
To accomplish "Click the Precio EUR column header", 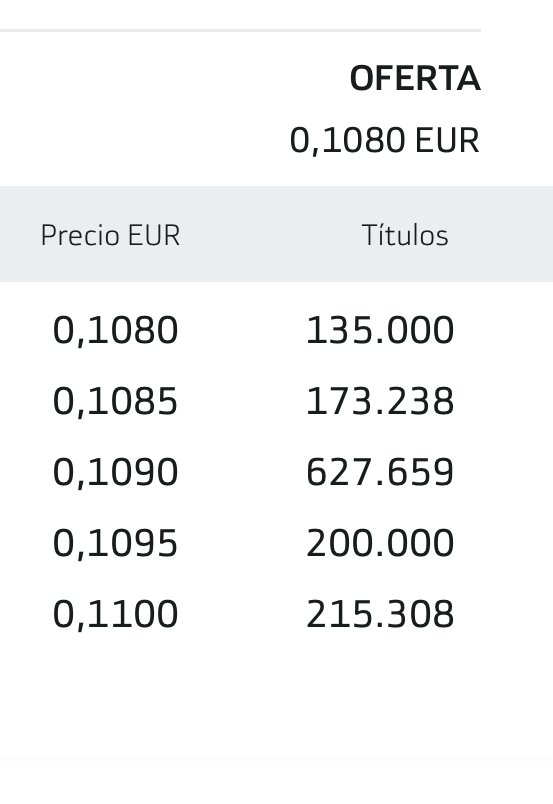I will tap(110, 235).
